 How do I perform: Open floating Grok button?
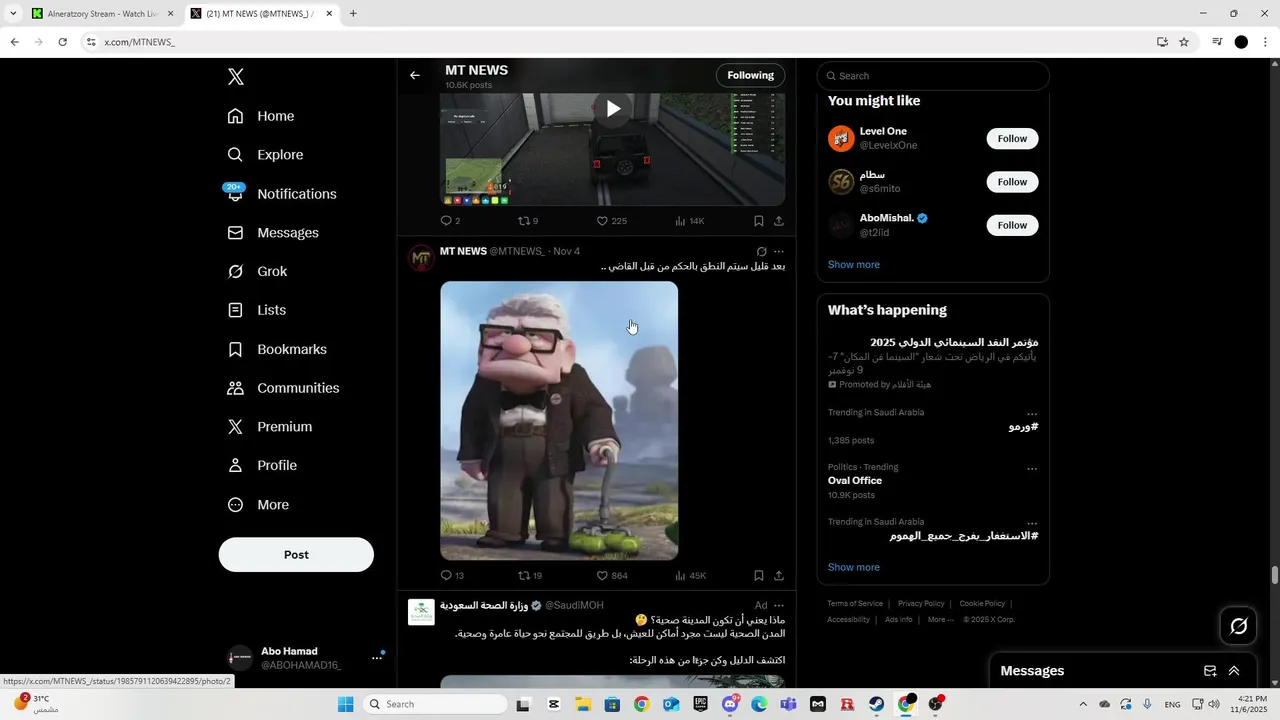[1239, 626]
